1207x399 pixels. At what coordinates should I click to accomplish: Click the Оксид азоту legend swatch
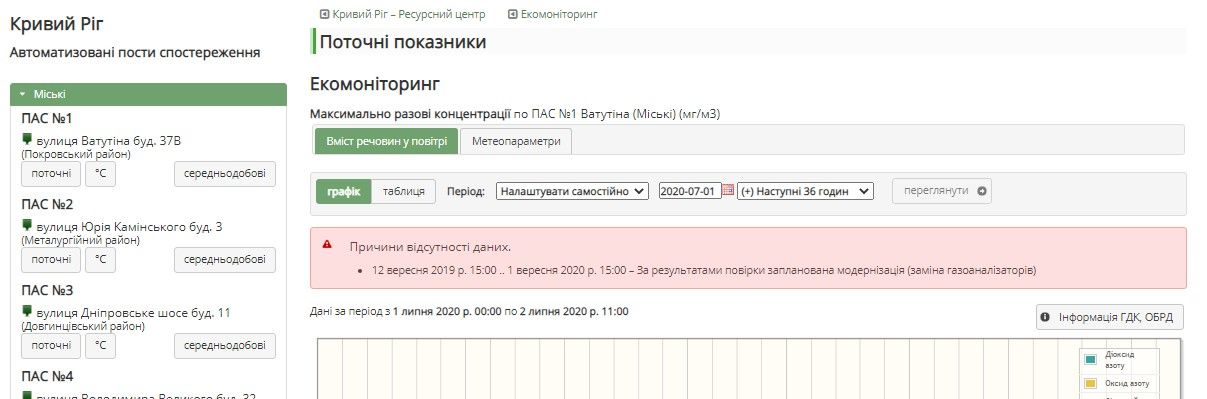coord(1091,384)
